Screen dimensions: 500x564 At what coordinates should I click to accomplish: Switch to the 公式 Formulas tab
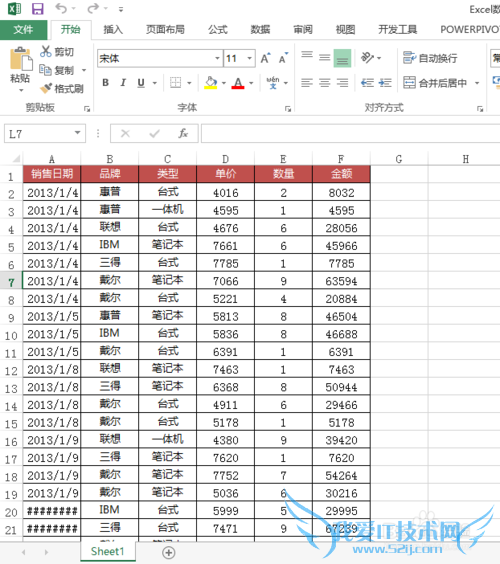point(218,29)
